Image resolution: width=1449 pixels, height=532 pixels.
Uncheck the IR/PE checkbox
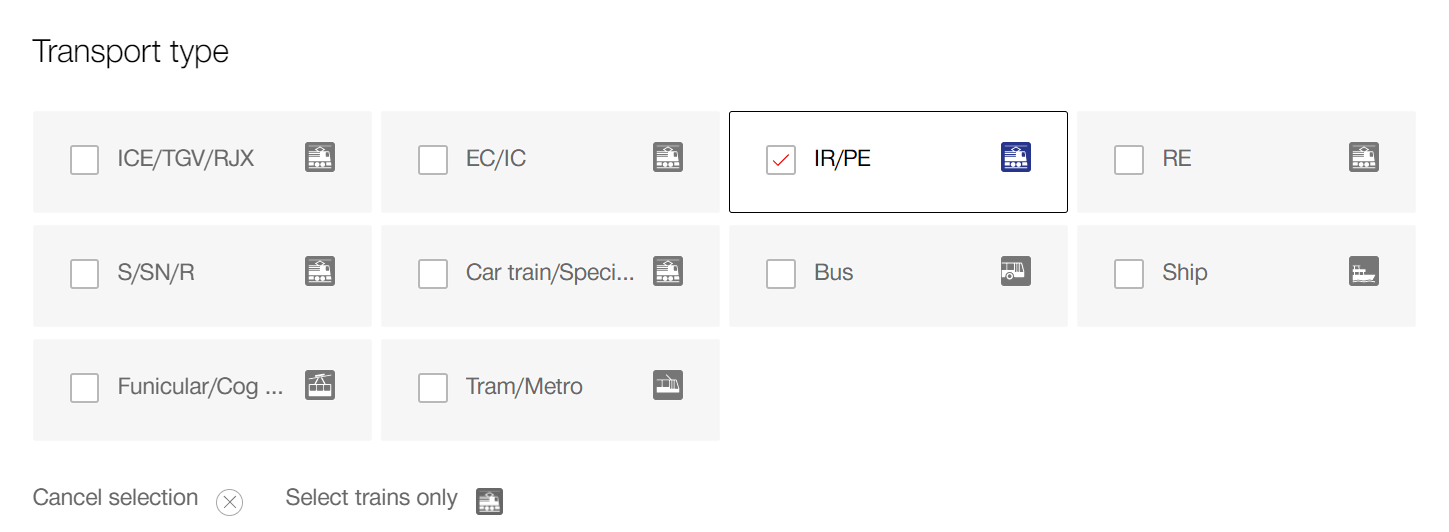781,160
